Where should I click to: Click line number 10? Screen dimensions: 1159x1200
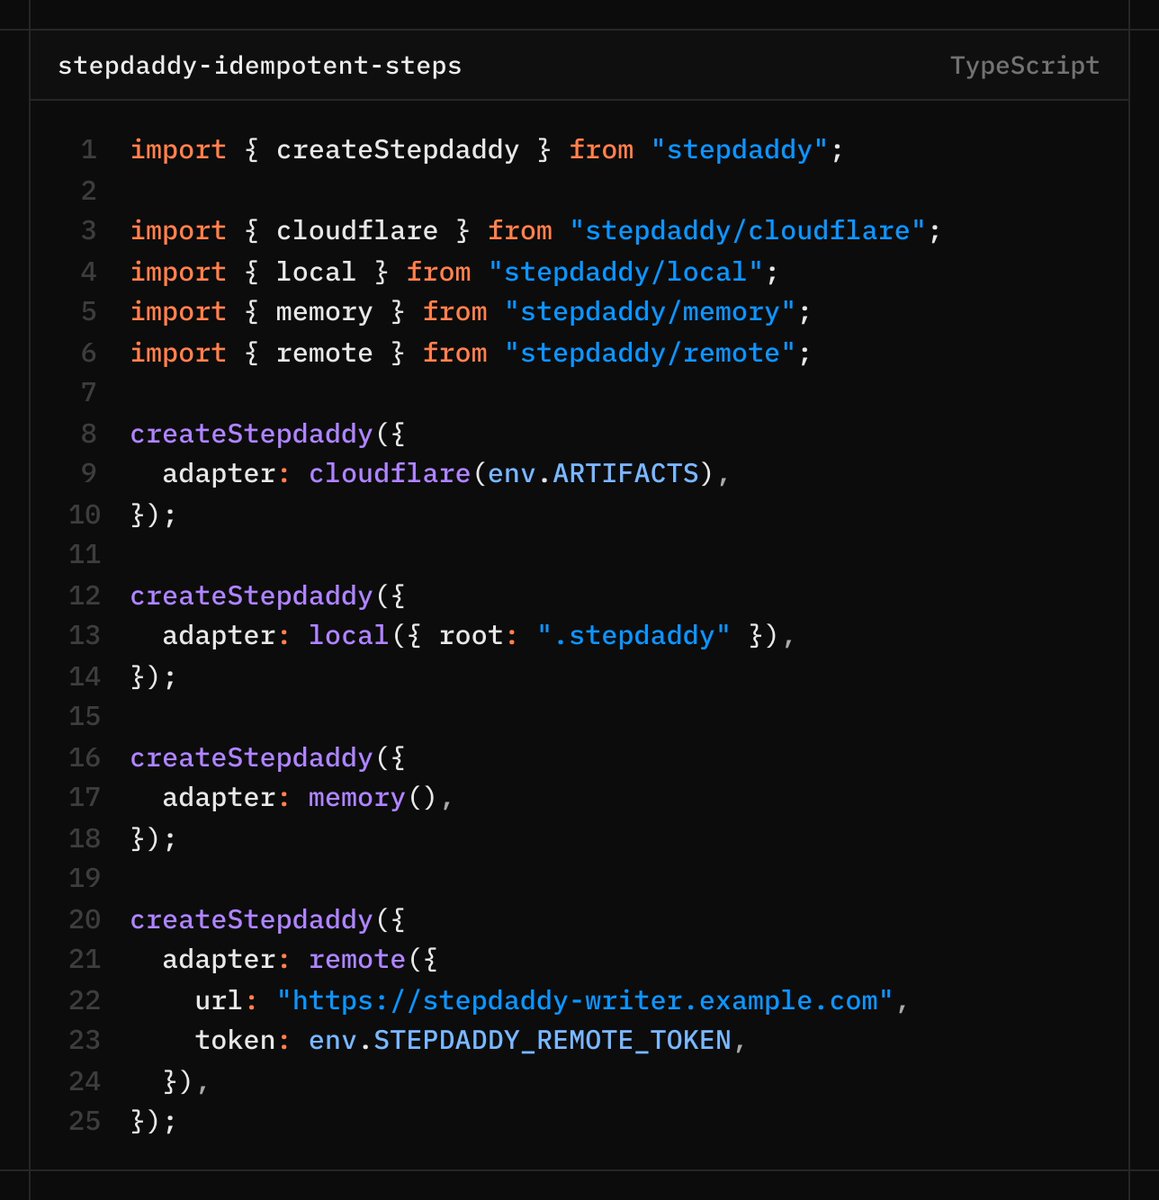click(85, 515)
